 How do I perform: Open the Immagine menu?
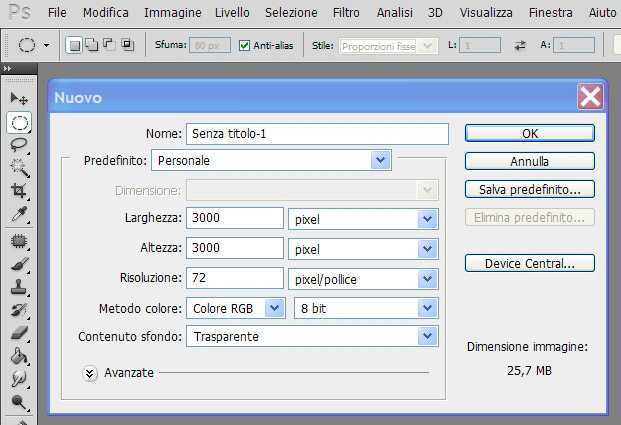tap(173, 13)
